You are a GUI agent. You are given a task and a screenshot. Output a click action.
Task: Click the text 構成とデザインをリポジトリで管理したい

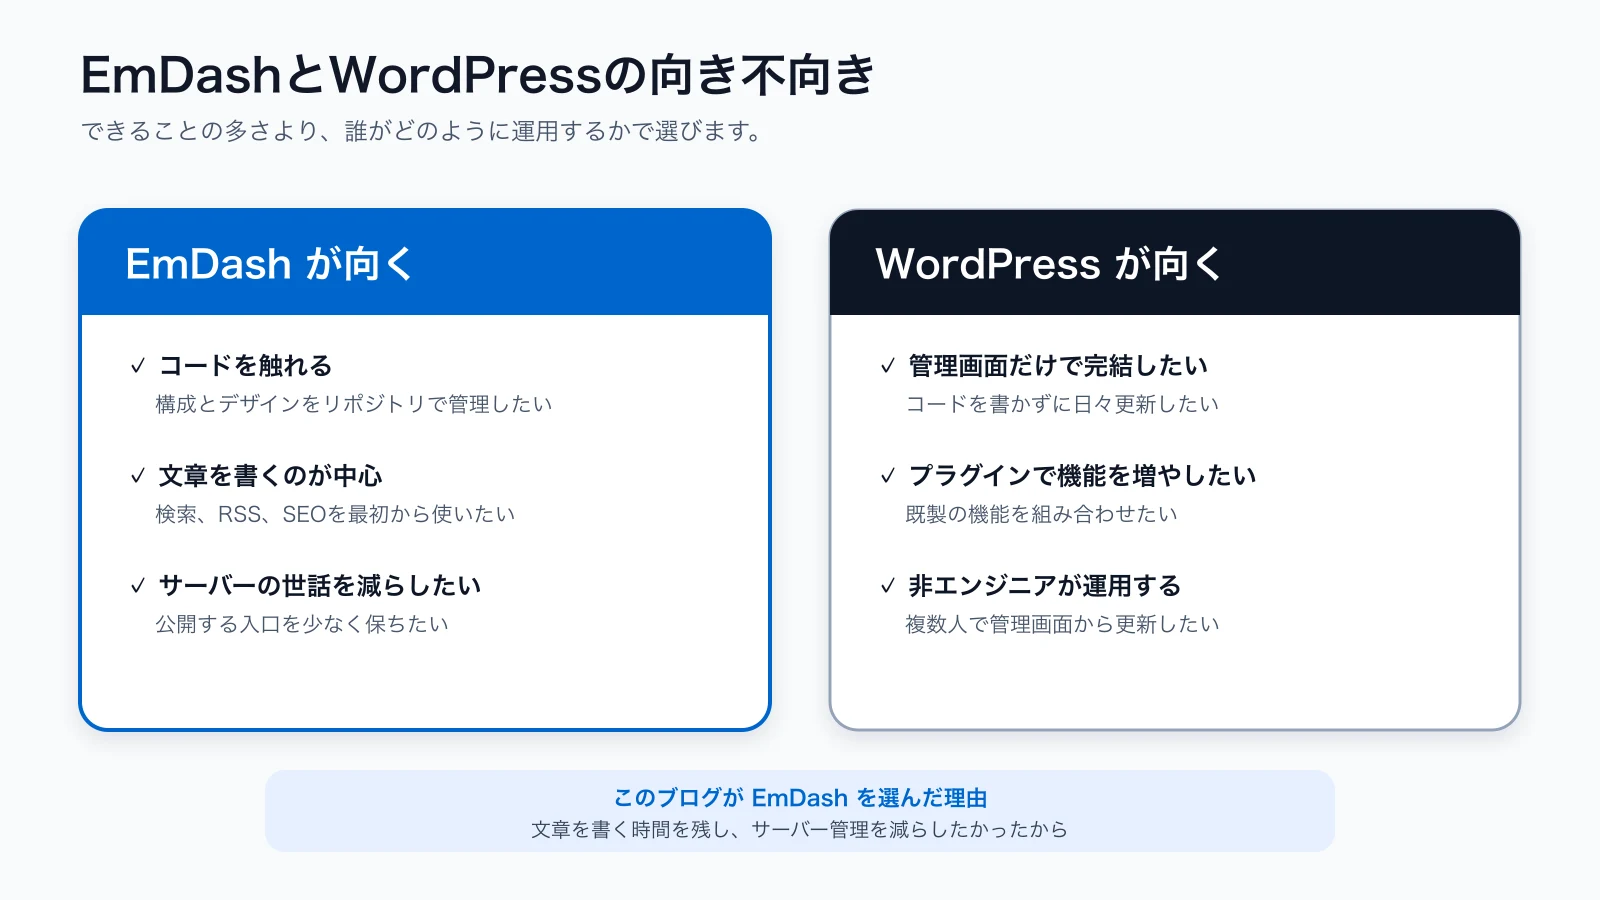coord(354,404)
